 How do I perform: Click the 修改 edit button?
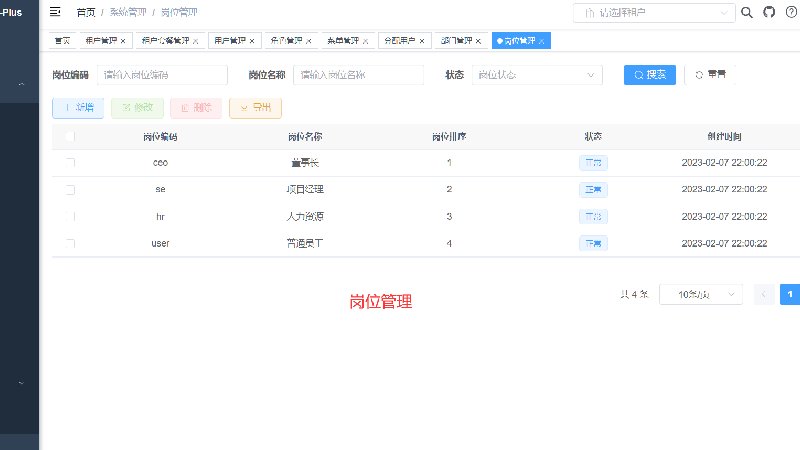pyautogui.click(x=137, y=108)
